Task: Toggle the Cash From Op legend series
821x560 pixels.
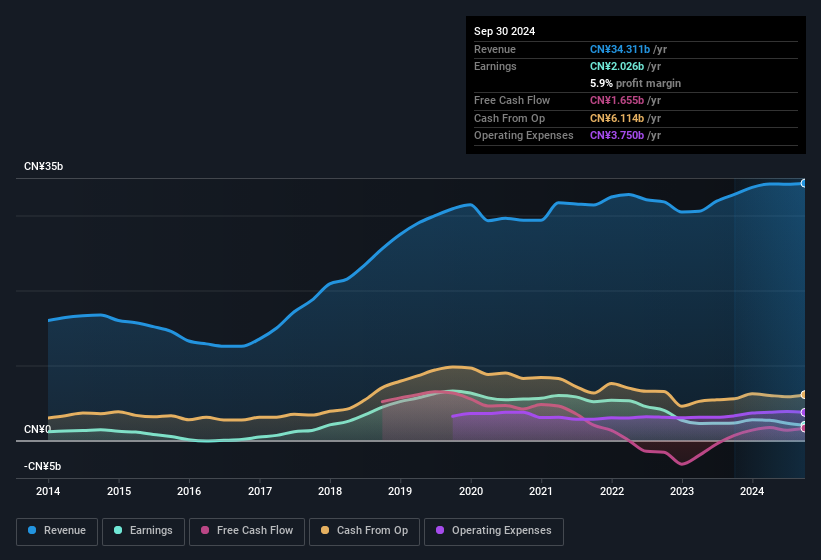Action: (364, 531)
